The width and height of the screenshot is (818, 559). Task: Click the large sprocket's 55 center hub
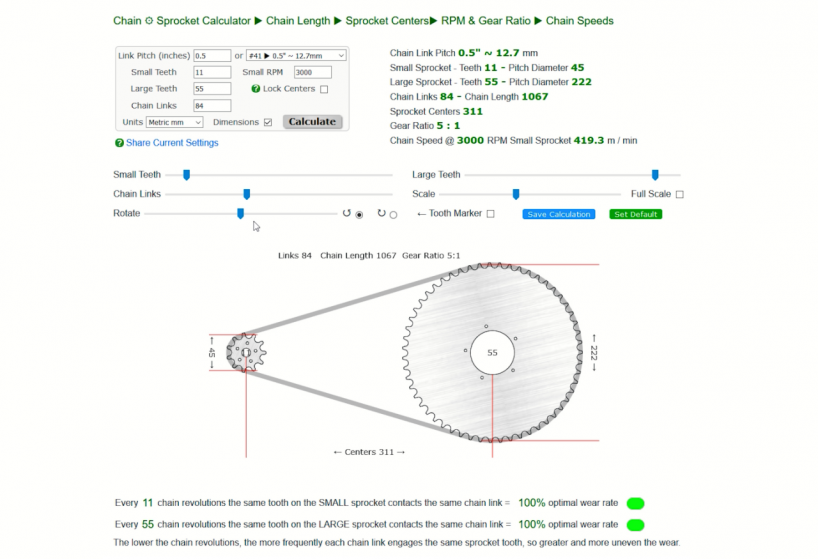point(492,353)
